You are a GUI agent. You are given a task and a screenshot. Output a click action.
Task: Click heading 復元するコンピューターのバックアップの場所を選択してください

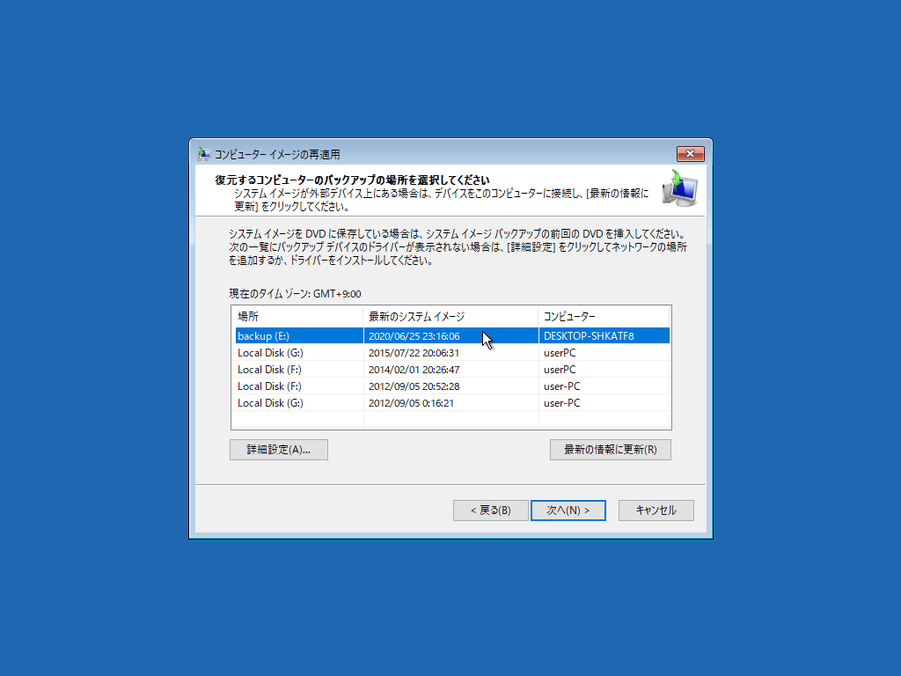tap(352, 180)
